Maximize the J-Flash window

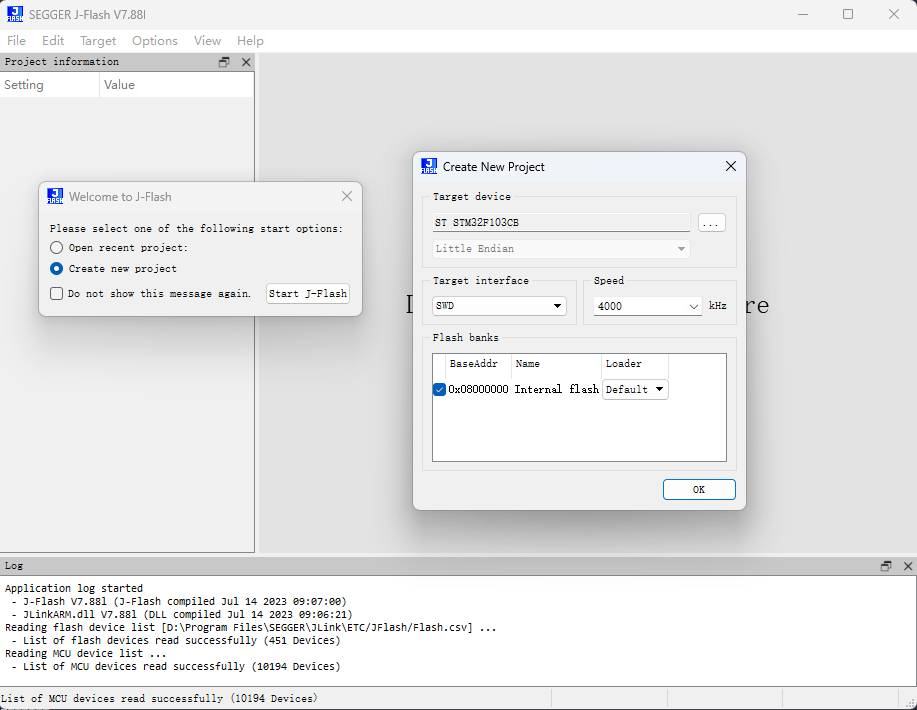[848, 15]
